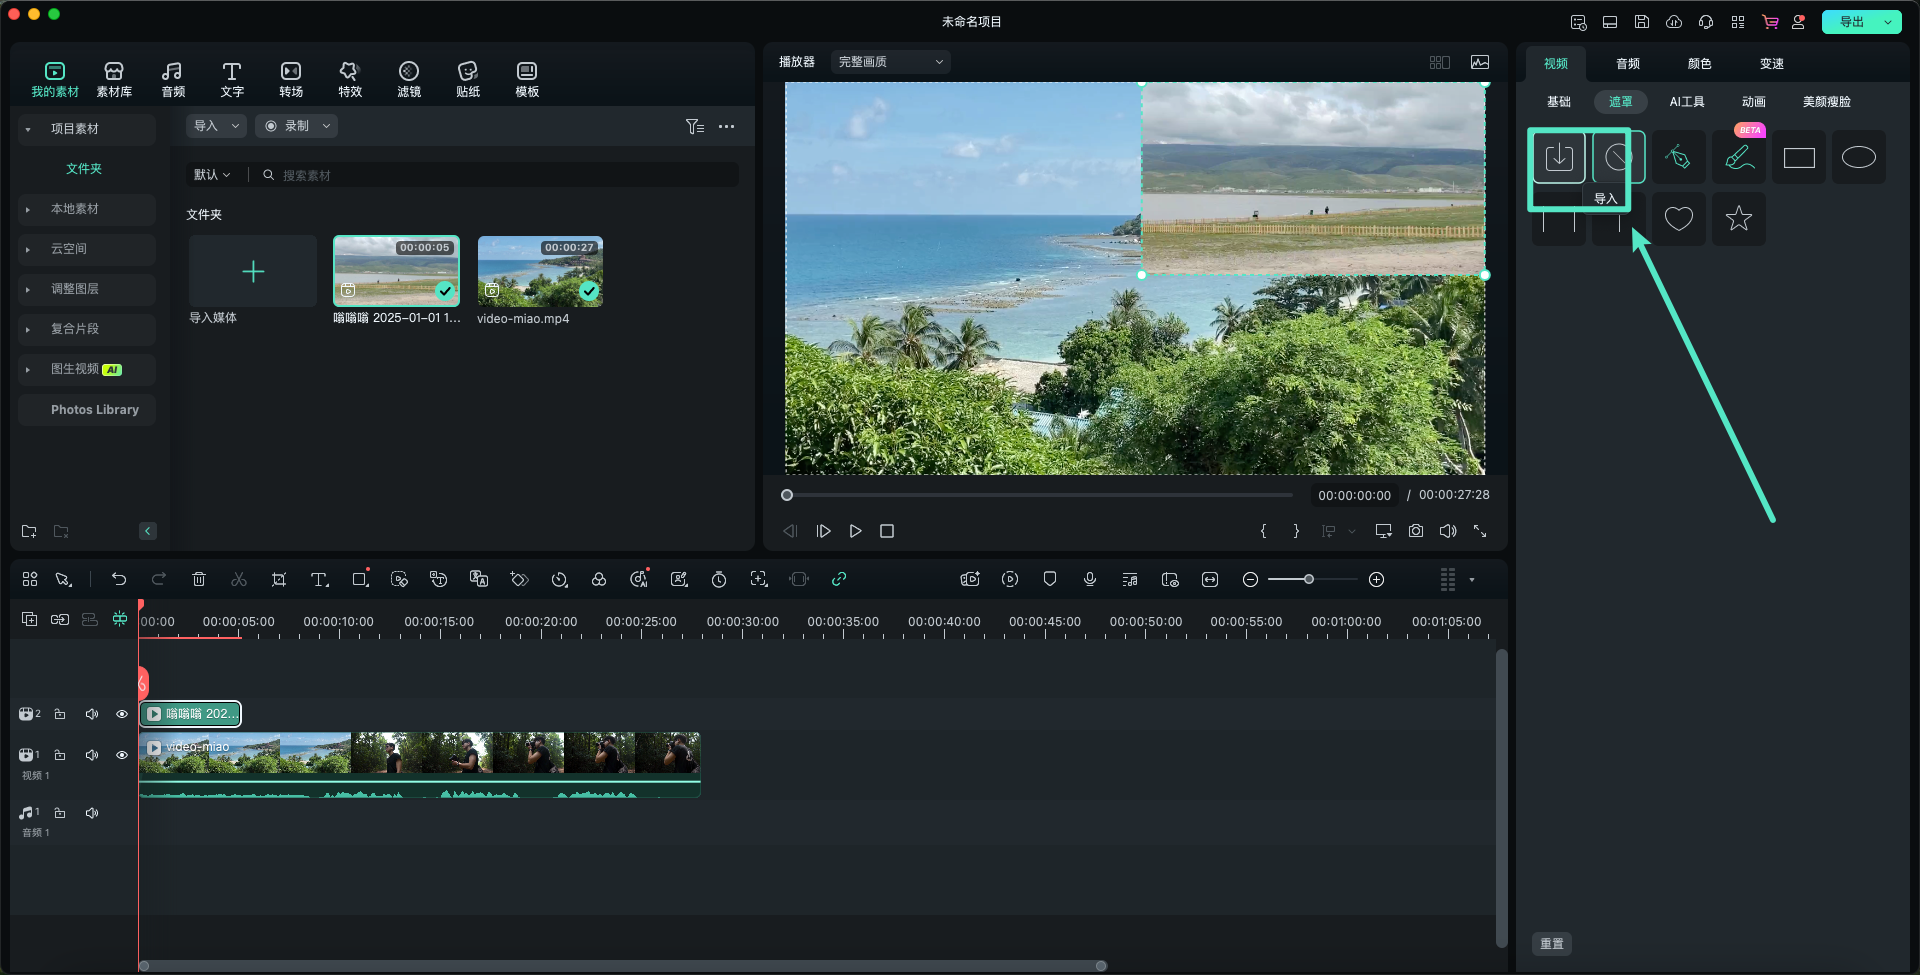Viewport: 1920px width, 975px height.
Task: Click the voiceover microphone icon
Action: tap(1090, 579)
